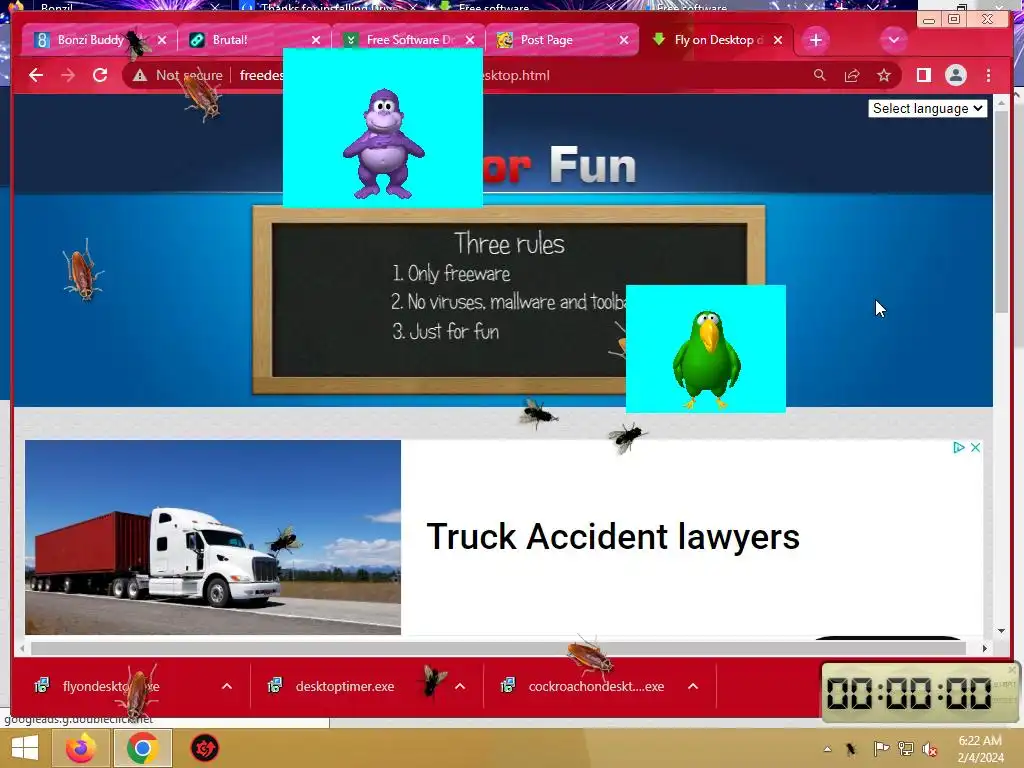Open the Action Center flag icon
Screen dimensions: 1024x768
point(881,749)
